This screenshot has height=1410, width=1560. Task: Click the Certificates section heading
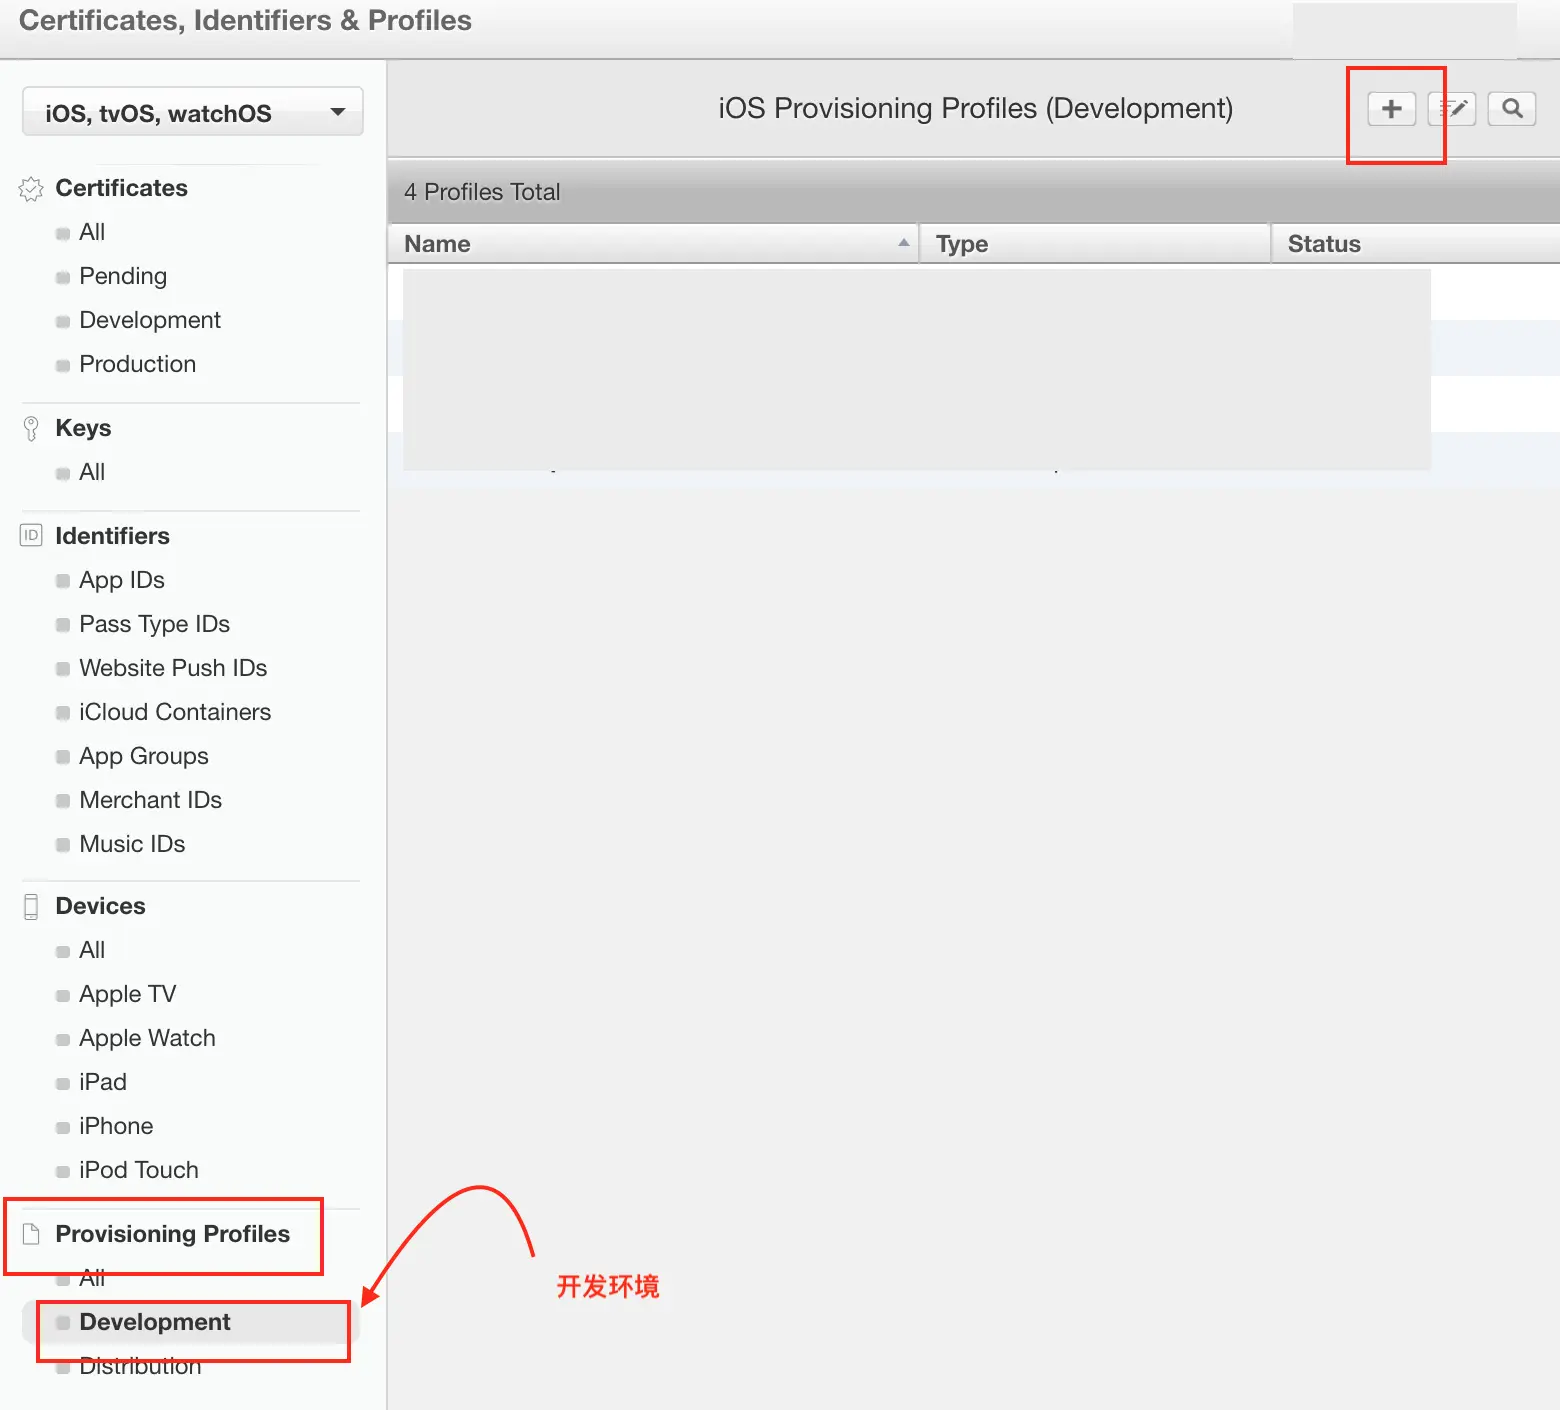(x=121, y=188)
